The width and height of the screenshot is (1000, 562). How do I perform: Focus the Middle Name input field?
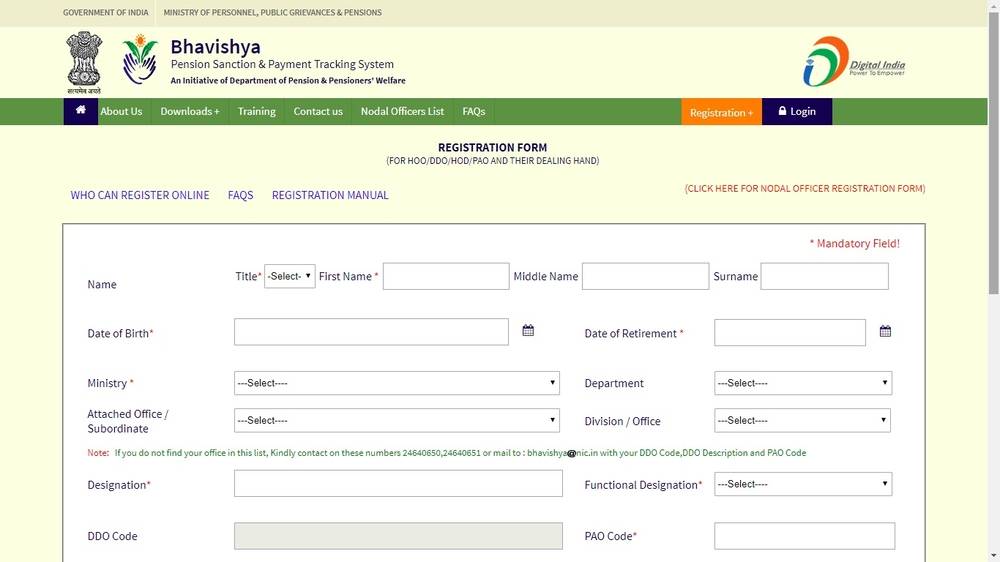point(645,276)
